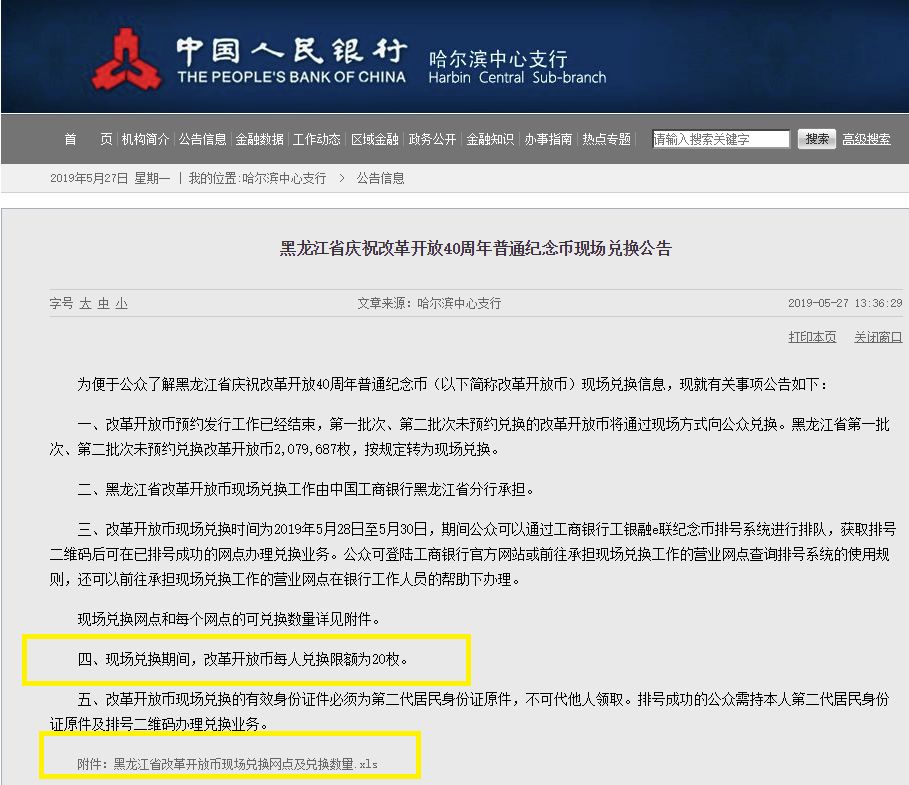Open the 热点专题 menu item

click(606, 139)
